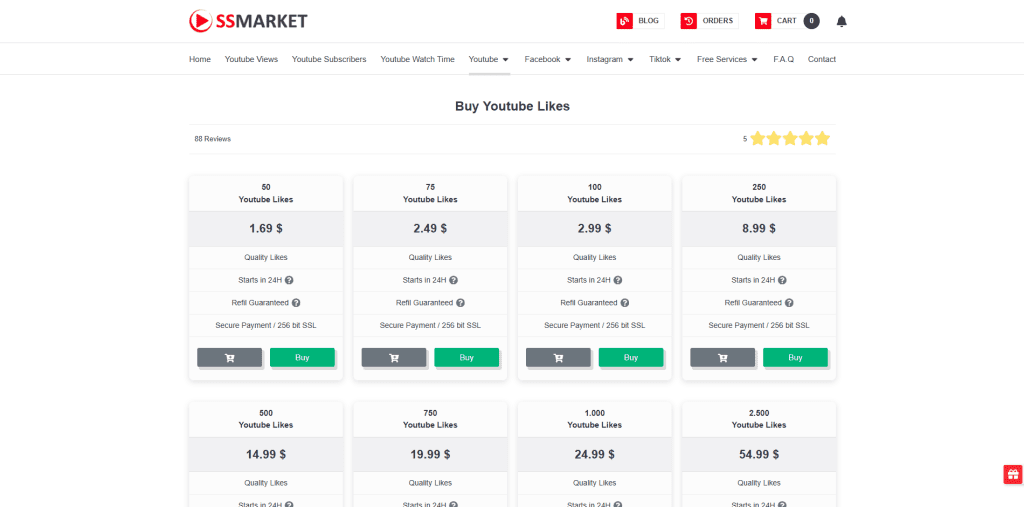Click the 750 Youtube Likes heading
This screenshot has width=1024, height=507.
coord(430,419)
